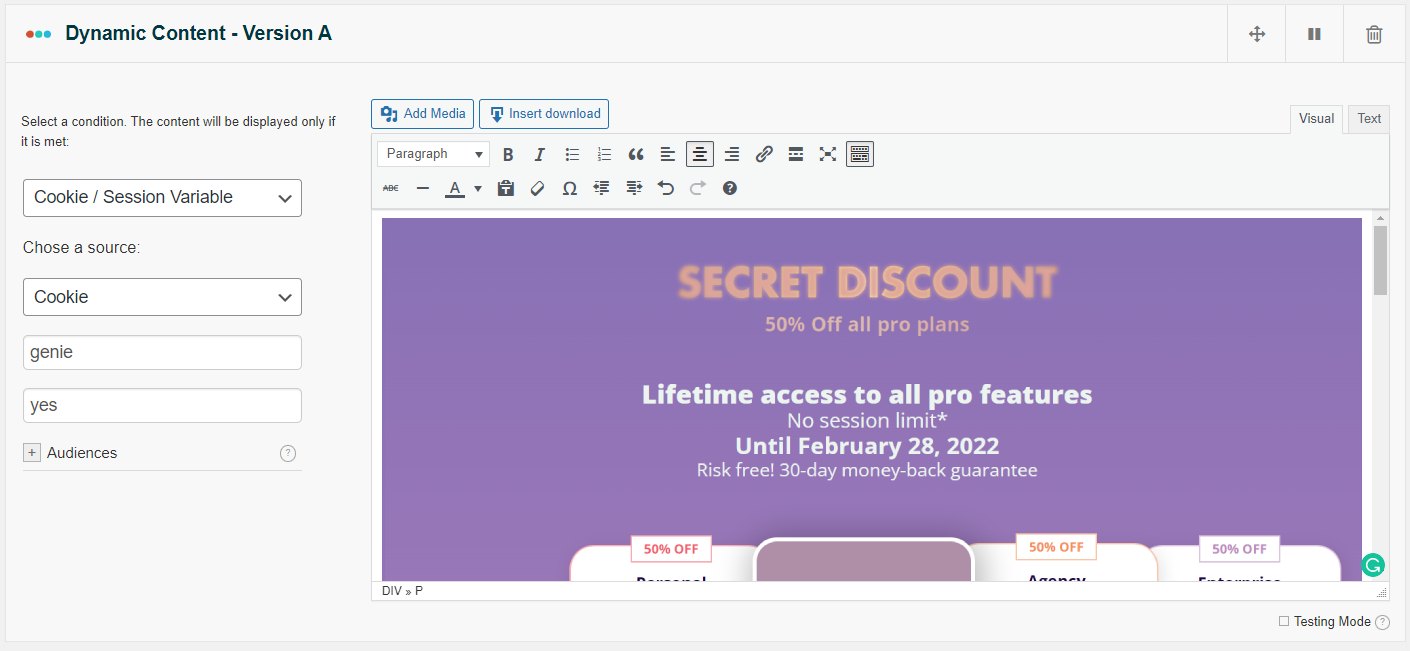Insert a special character
The image size is (1410, 651).
coord(569,188)
